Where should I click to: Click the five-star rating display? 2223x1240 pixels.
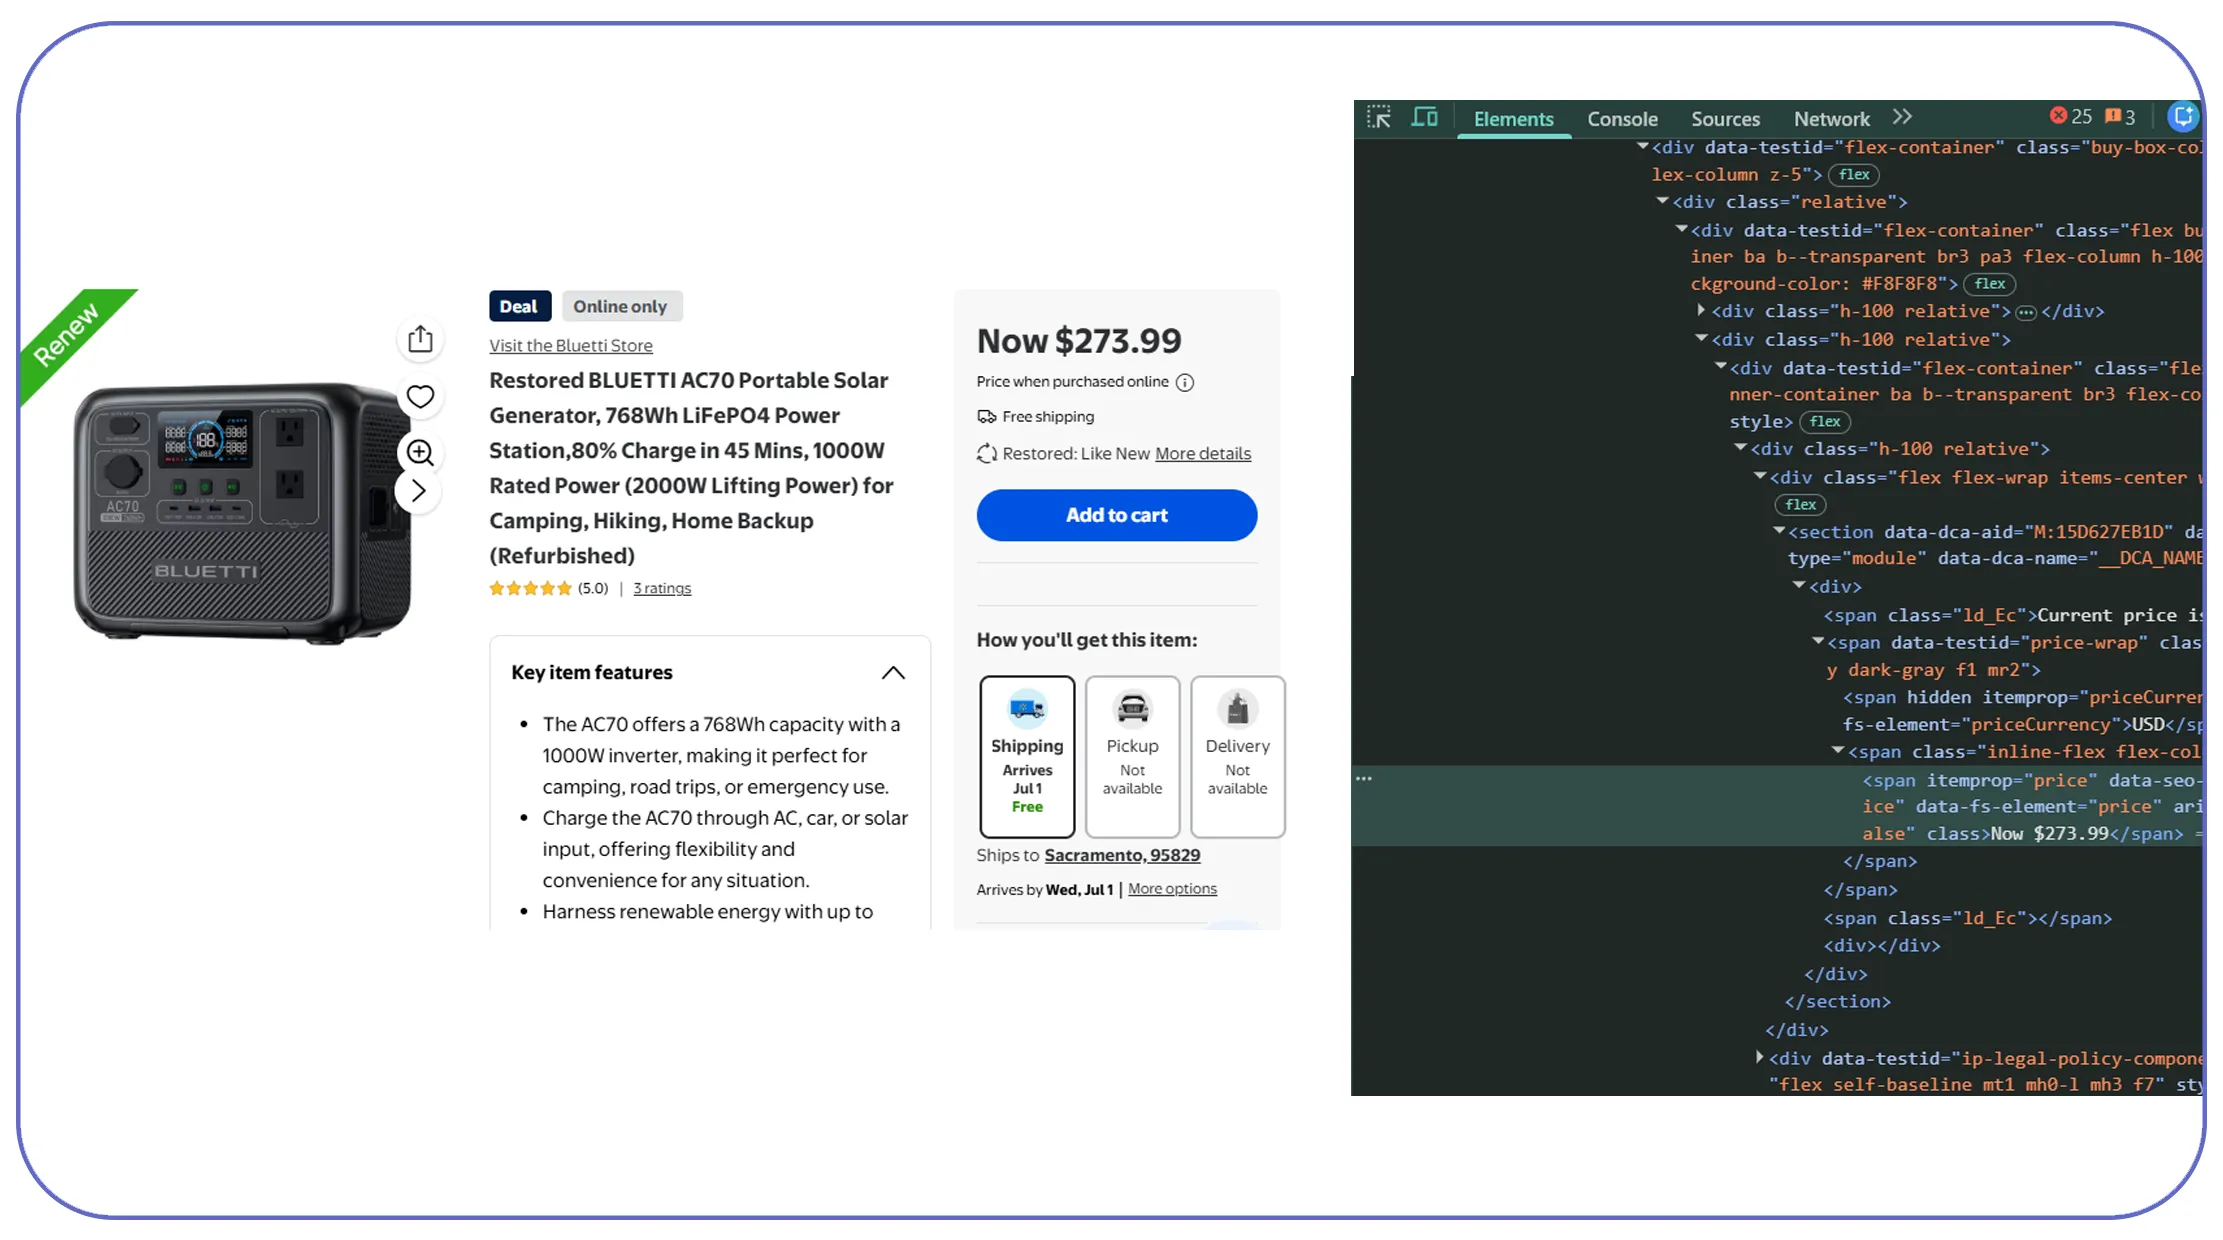pos(530,588)
